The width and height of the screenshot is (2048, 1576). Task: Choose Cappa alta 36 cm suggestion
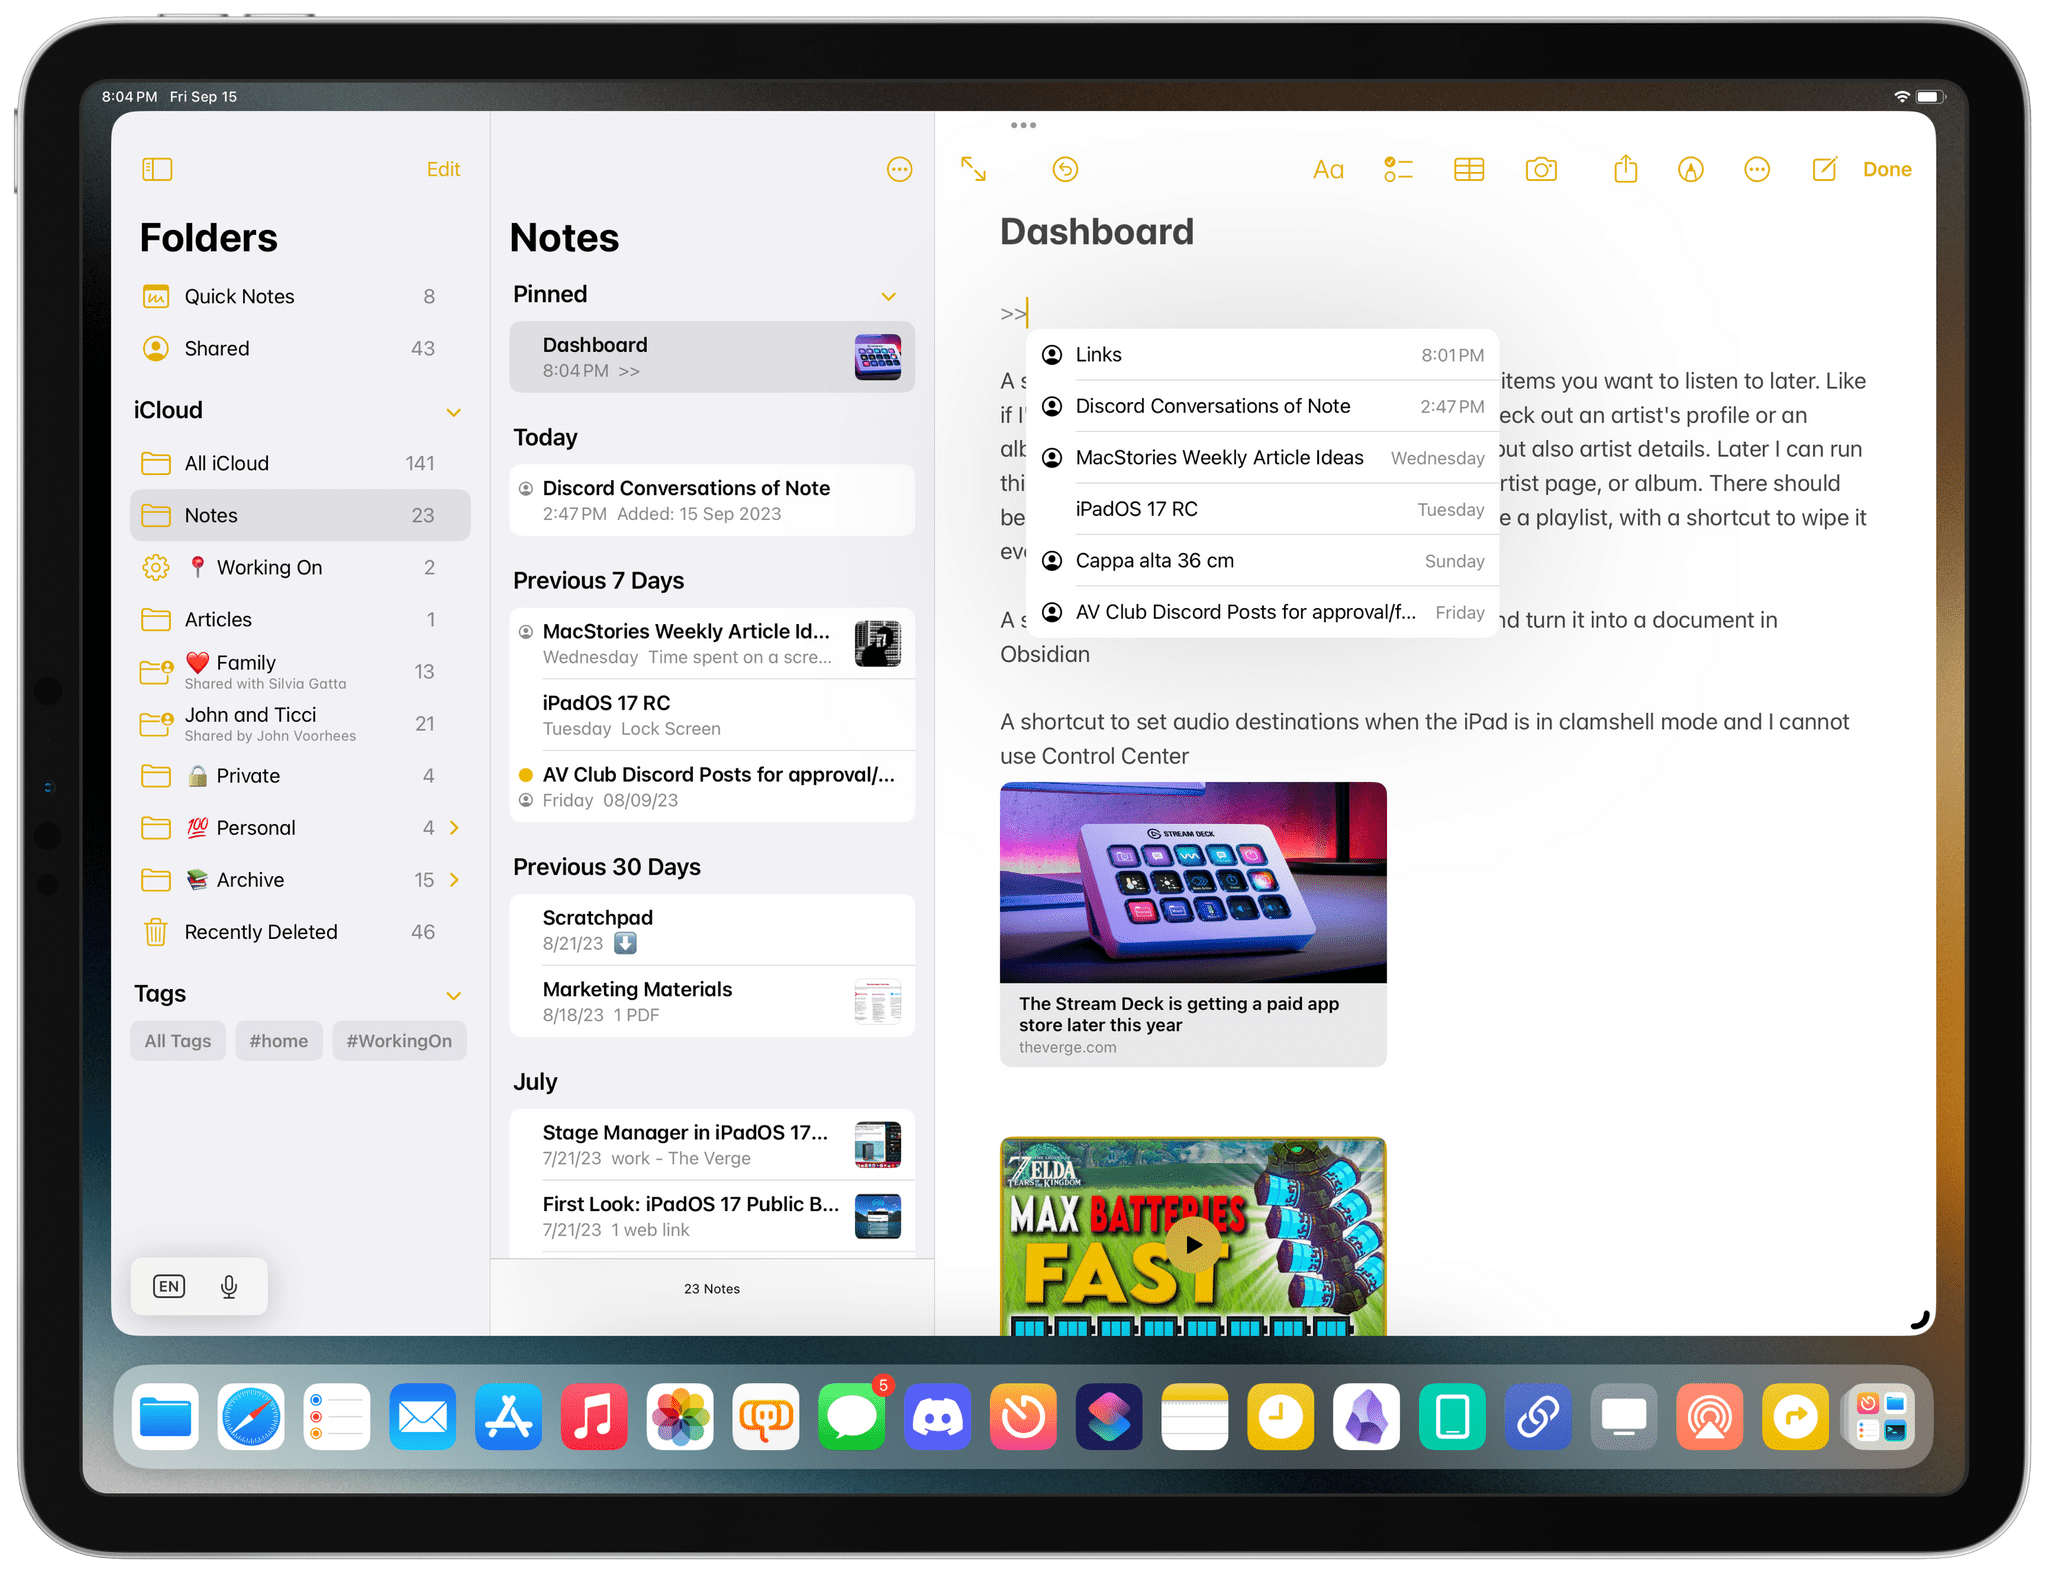(x=1262, y=561)
